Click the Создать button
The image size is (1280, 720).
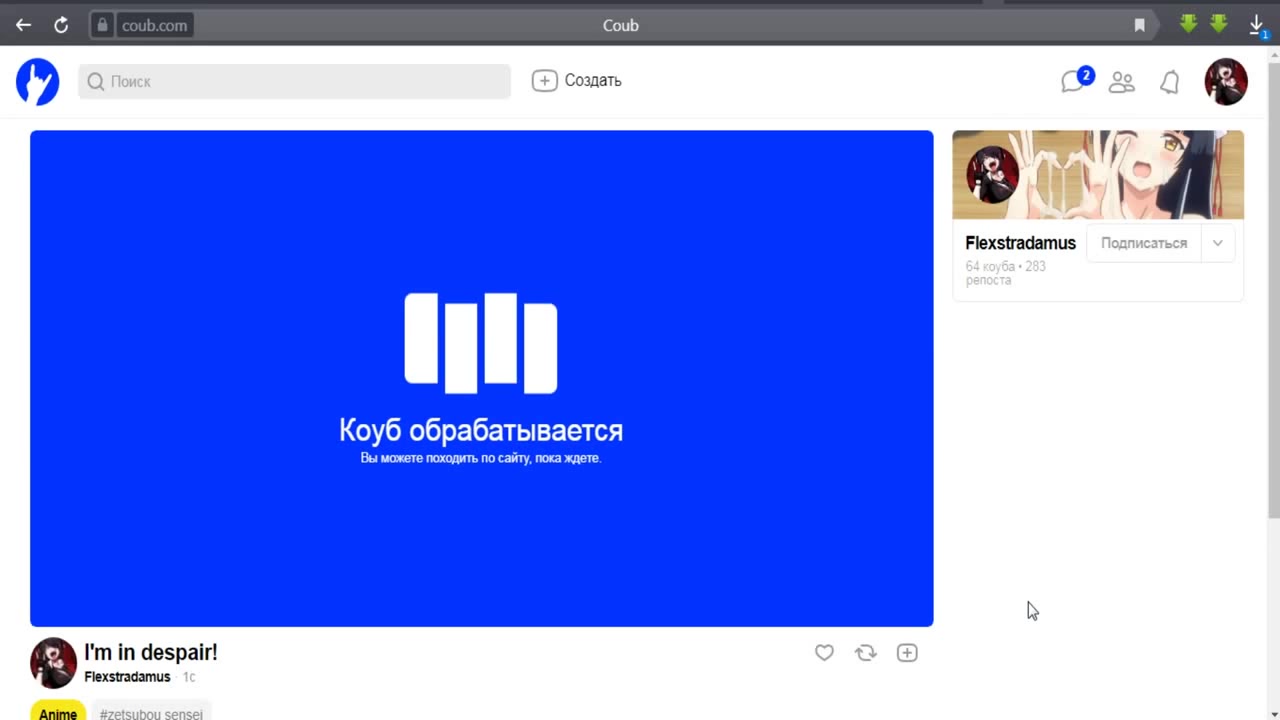577,81
